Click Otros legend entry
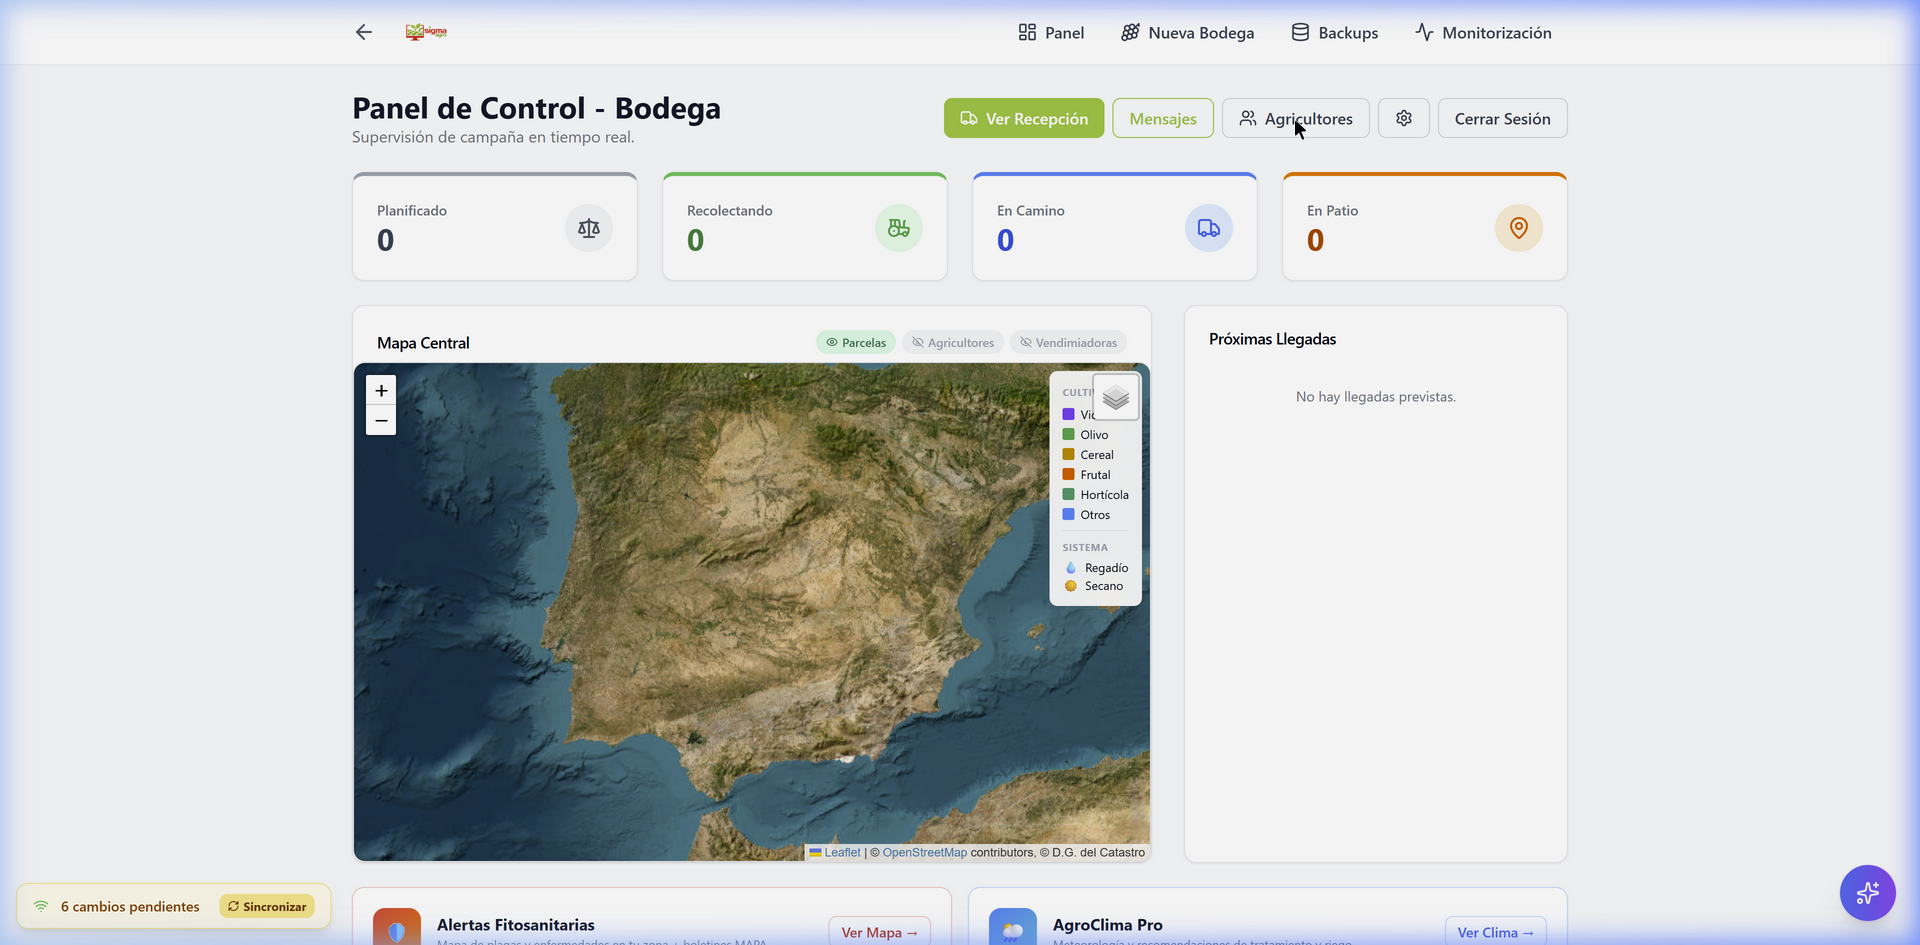Image resolution: width=1920 pixels, height=945 pixels. [x=1086, y=514]
